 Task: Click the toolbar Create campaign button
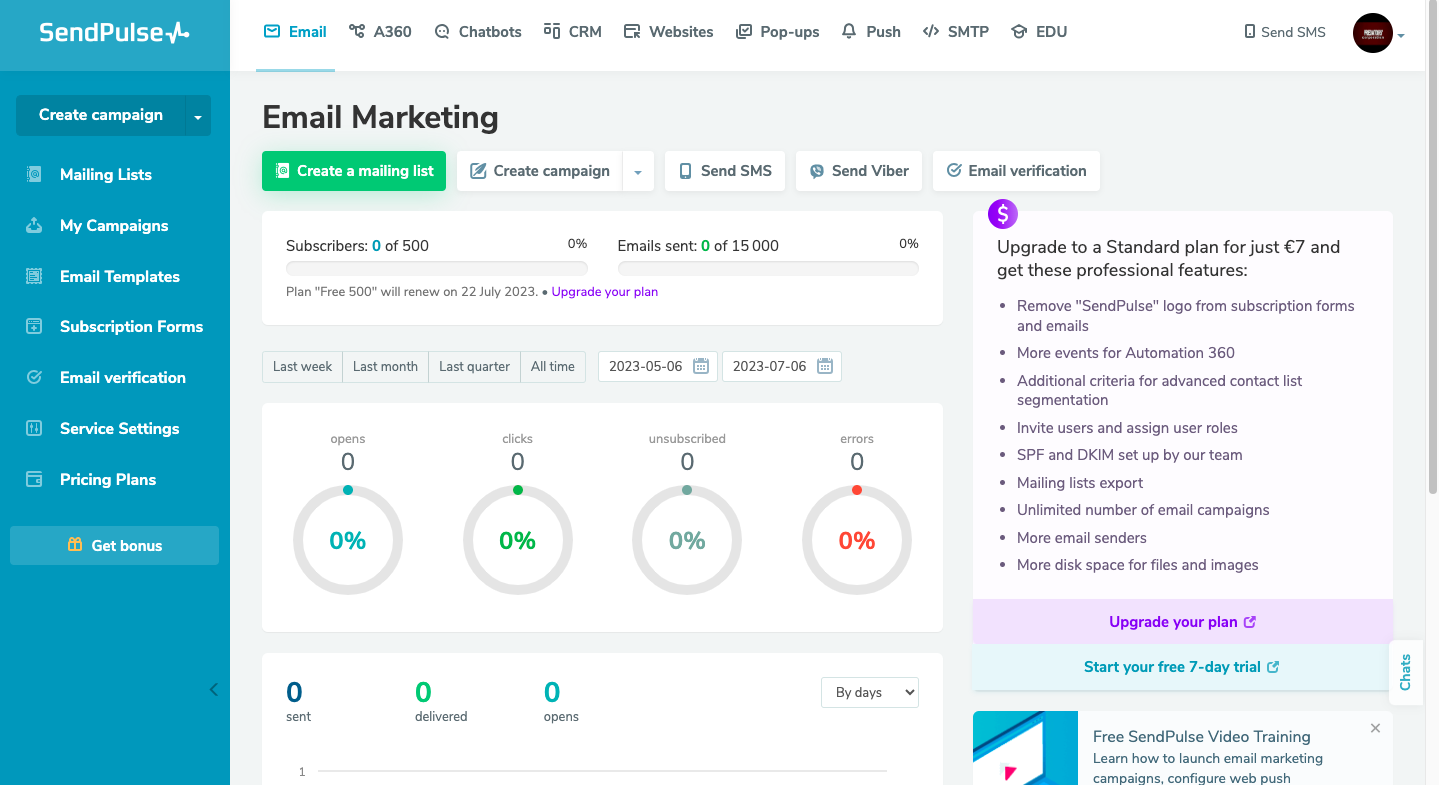[x=540, y=171]
